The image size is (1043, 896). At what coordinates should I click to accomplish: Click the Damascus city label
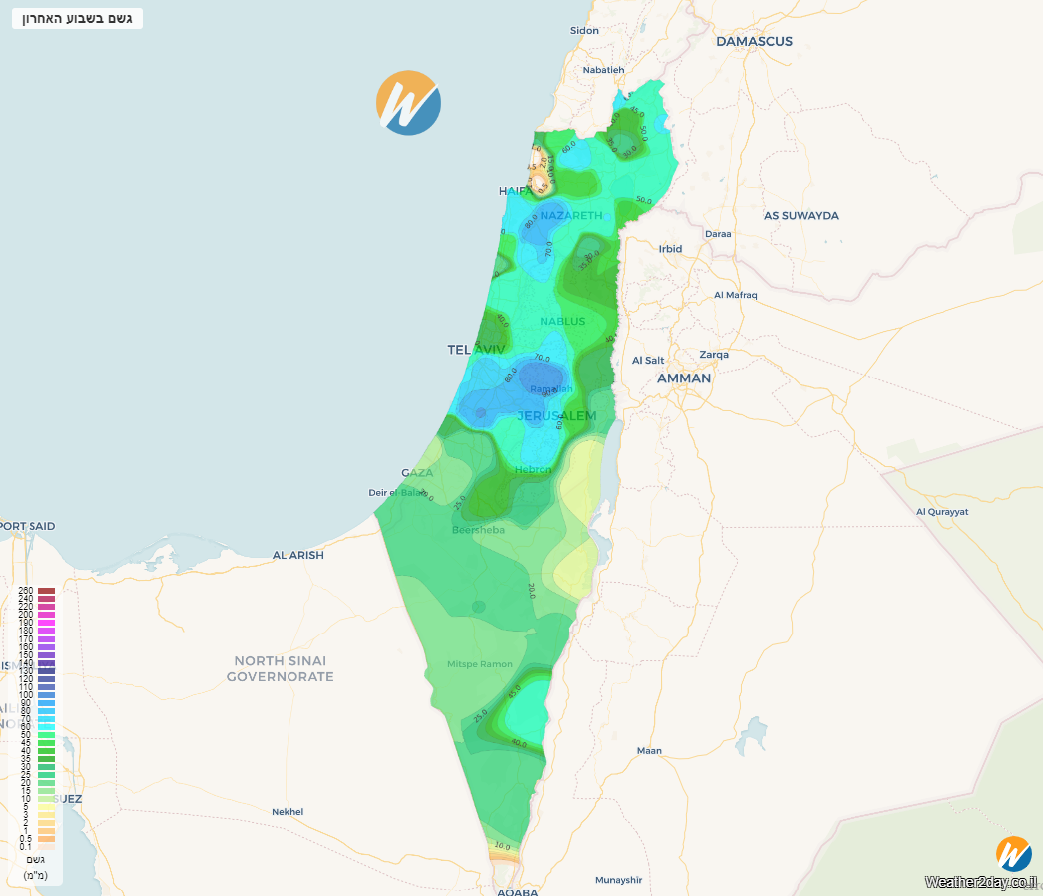(754, 41)
